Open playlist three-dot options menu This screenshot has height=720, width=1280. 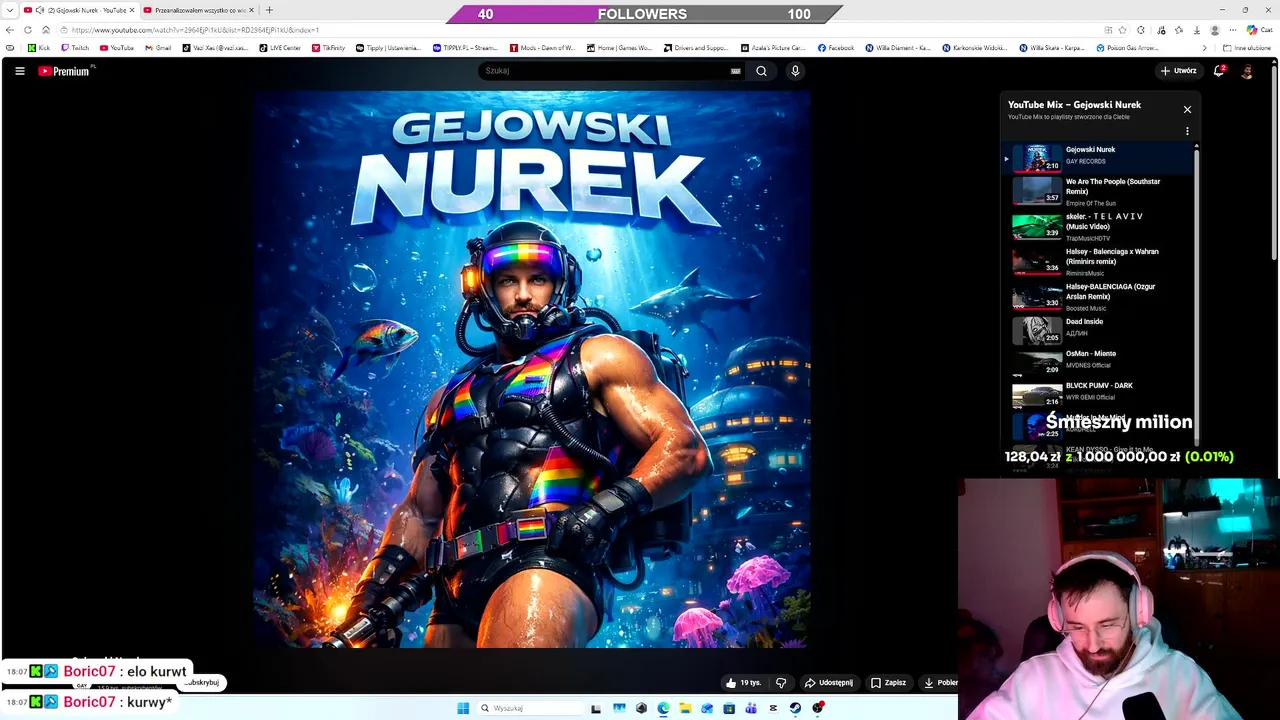(1187, 131)
